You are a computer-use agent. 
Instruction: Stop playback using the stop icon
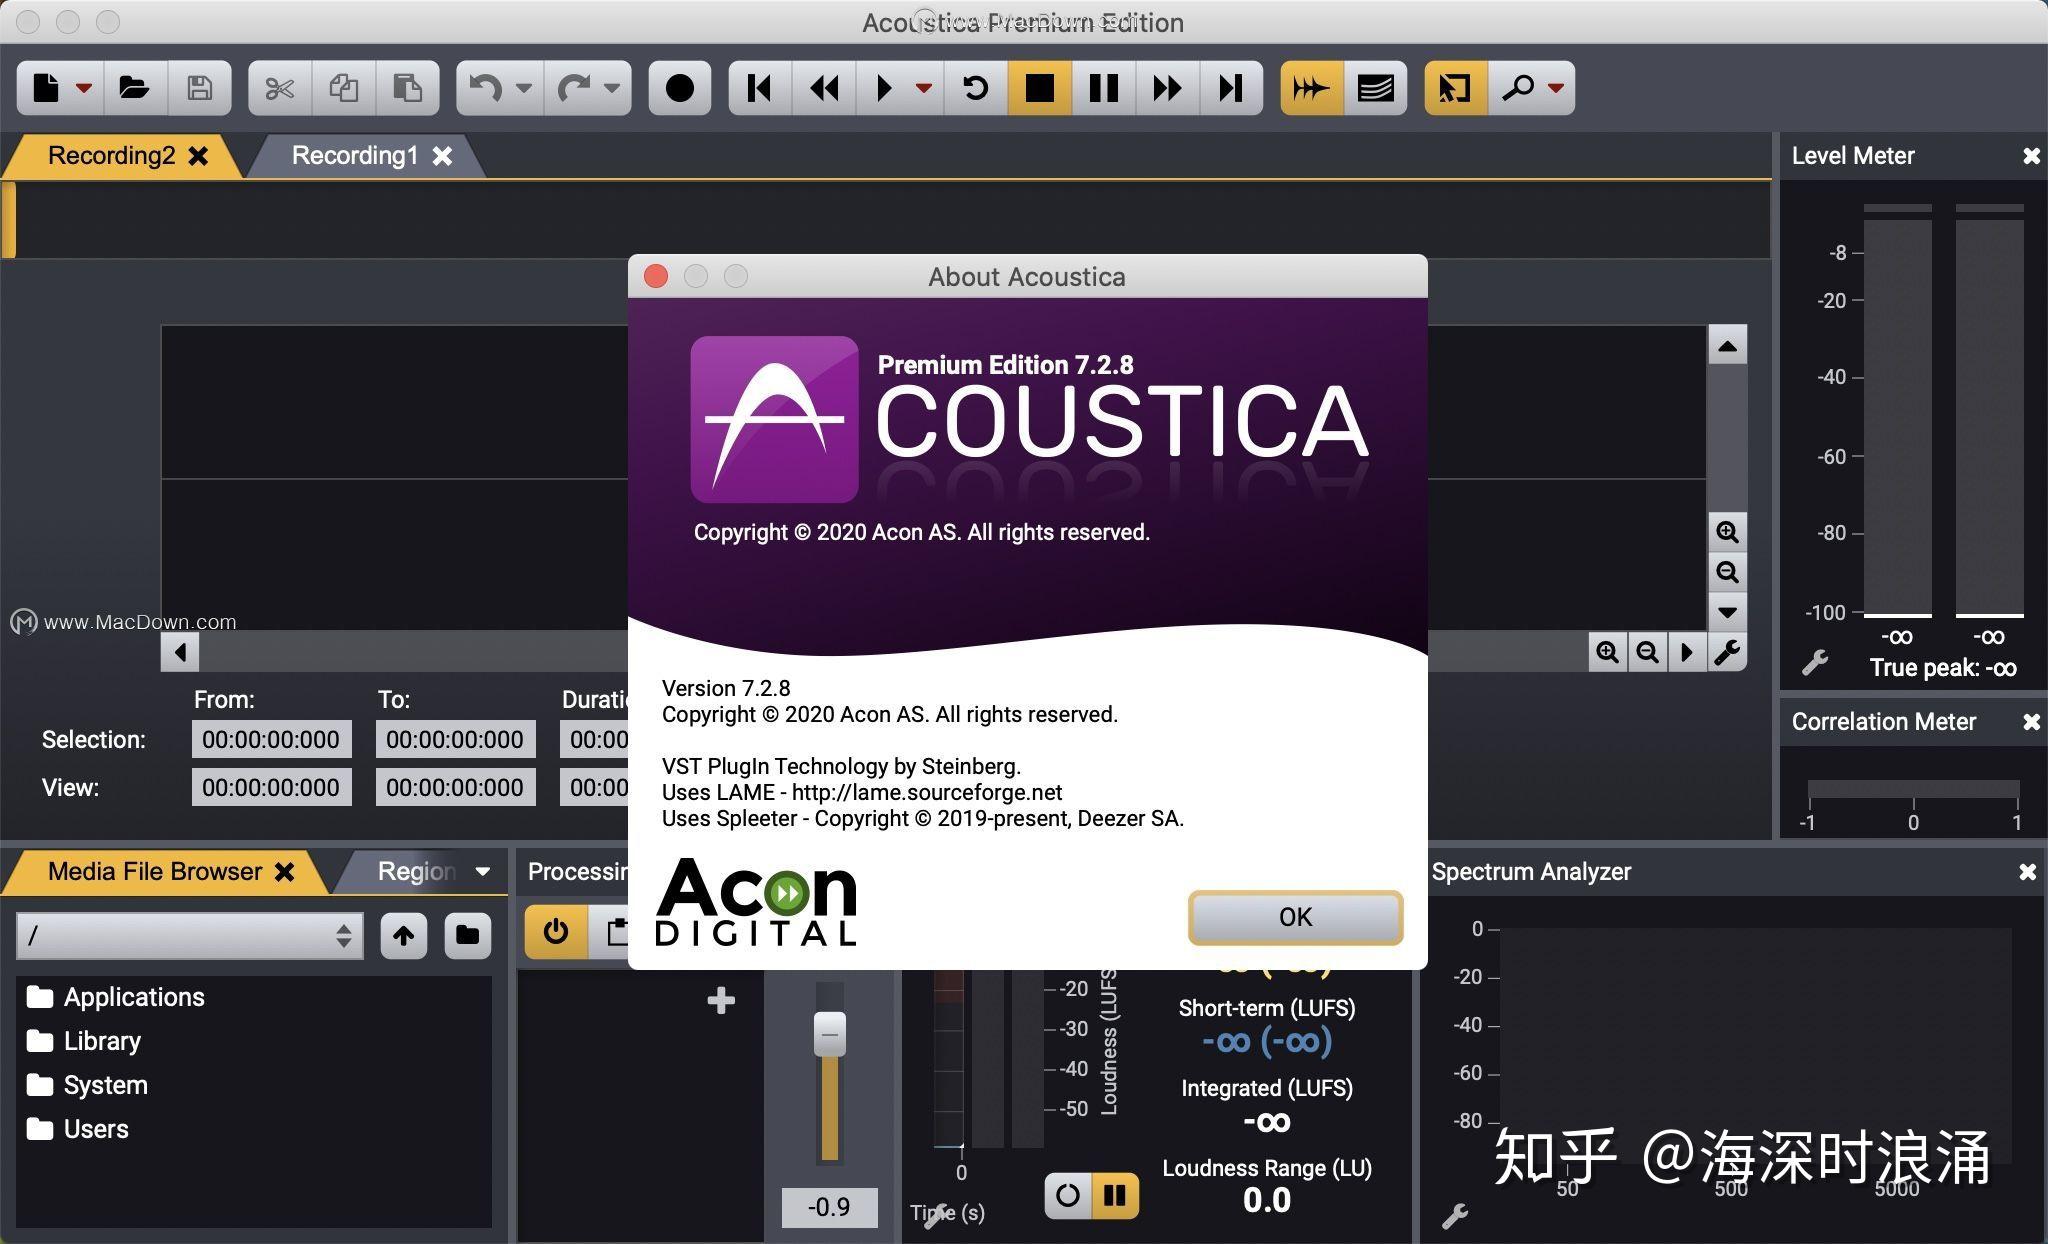coord(1040,88)
